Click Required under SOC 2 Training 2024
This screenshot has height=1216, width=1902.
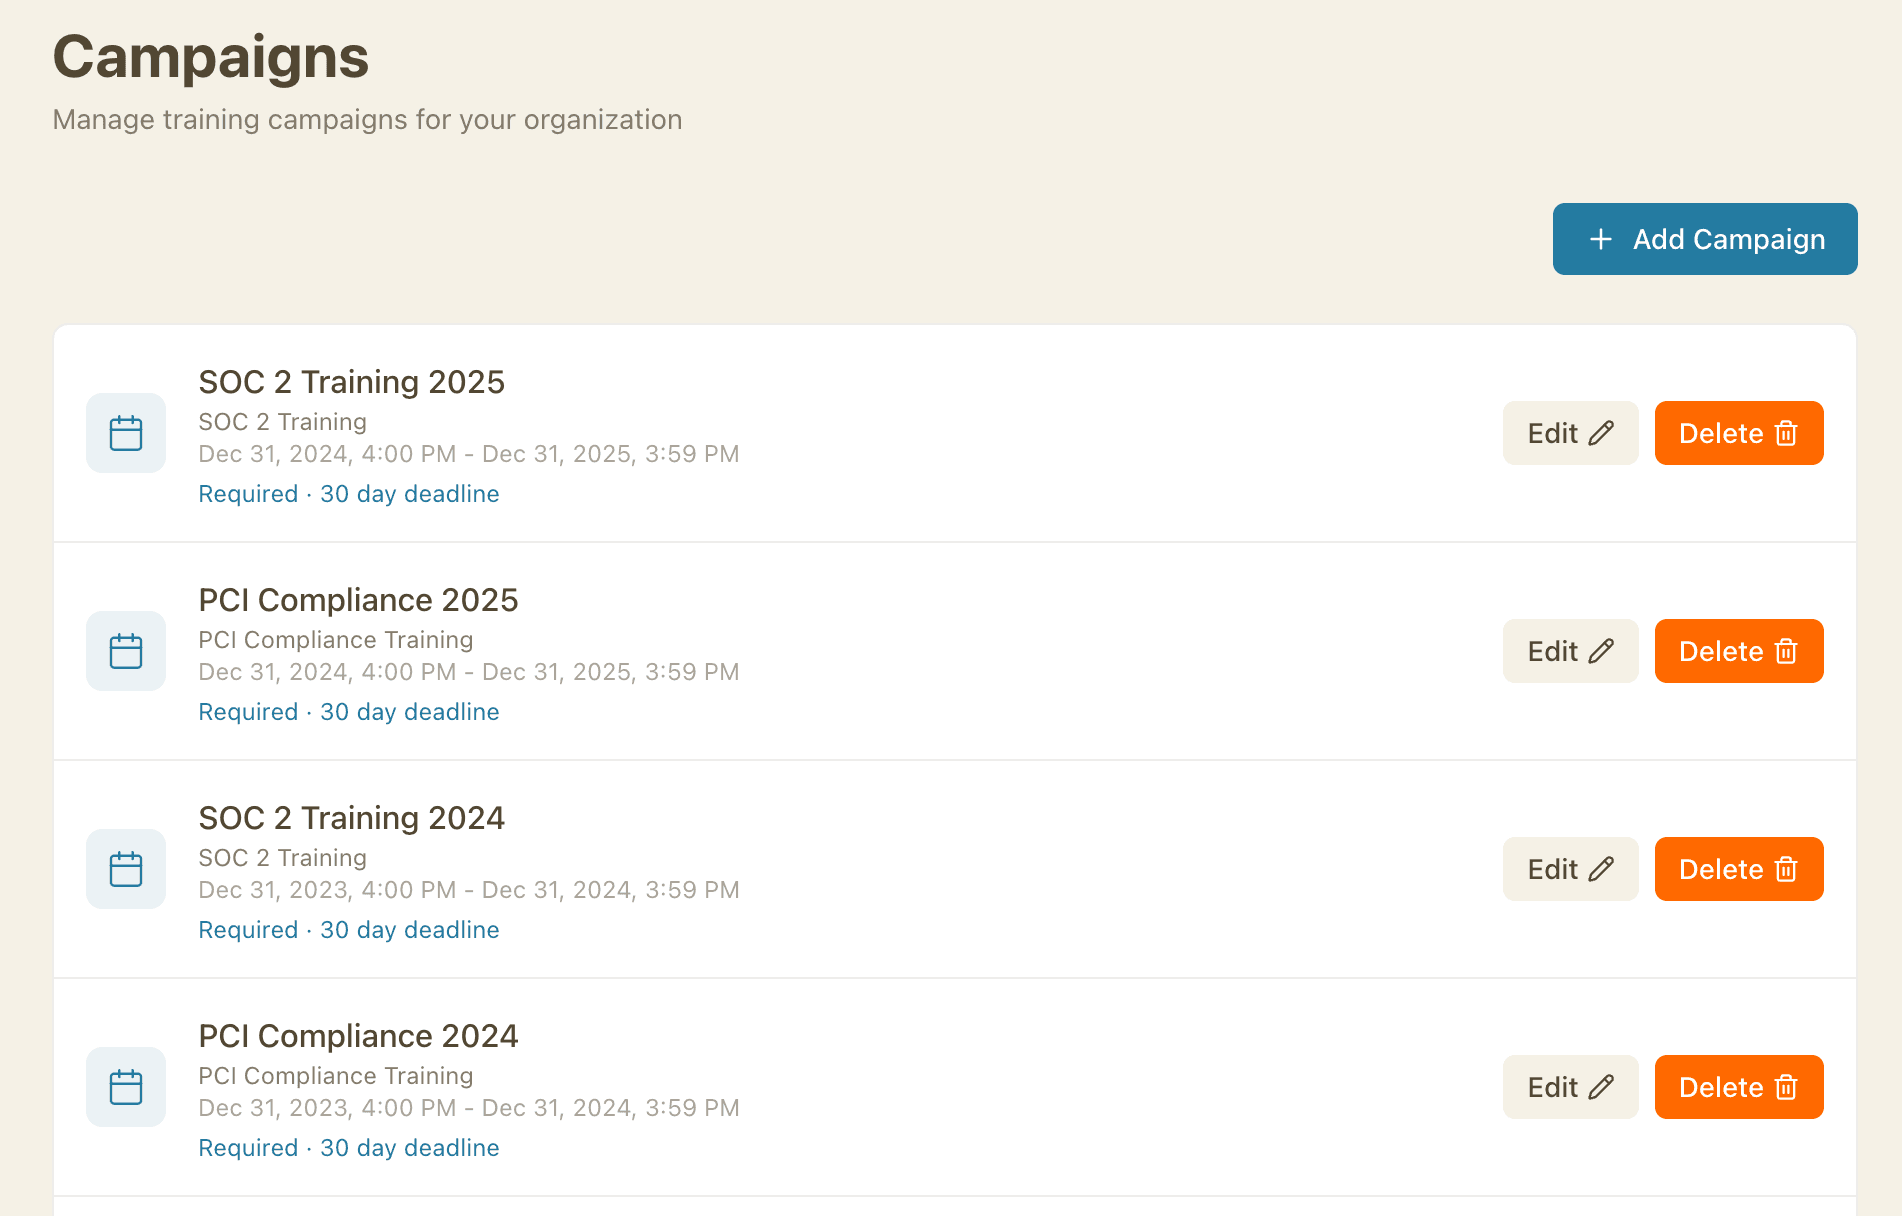coord(248,929)
